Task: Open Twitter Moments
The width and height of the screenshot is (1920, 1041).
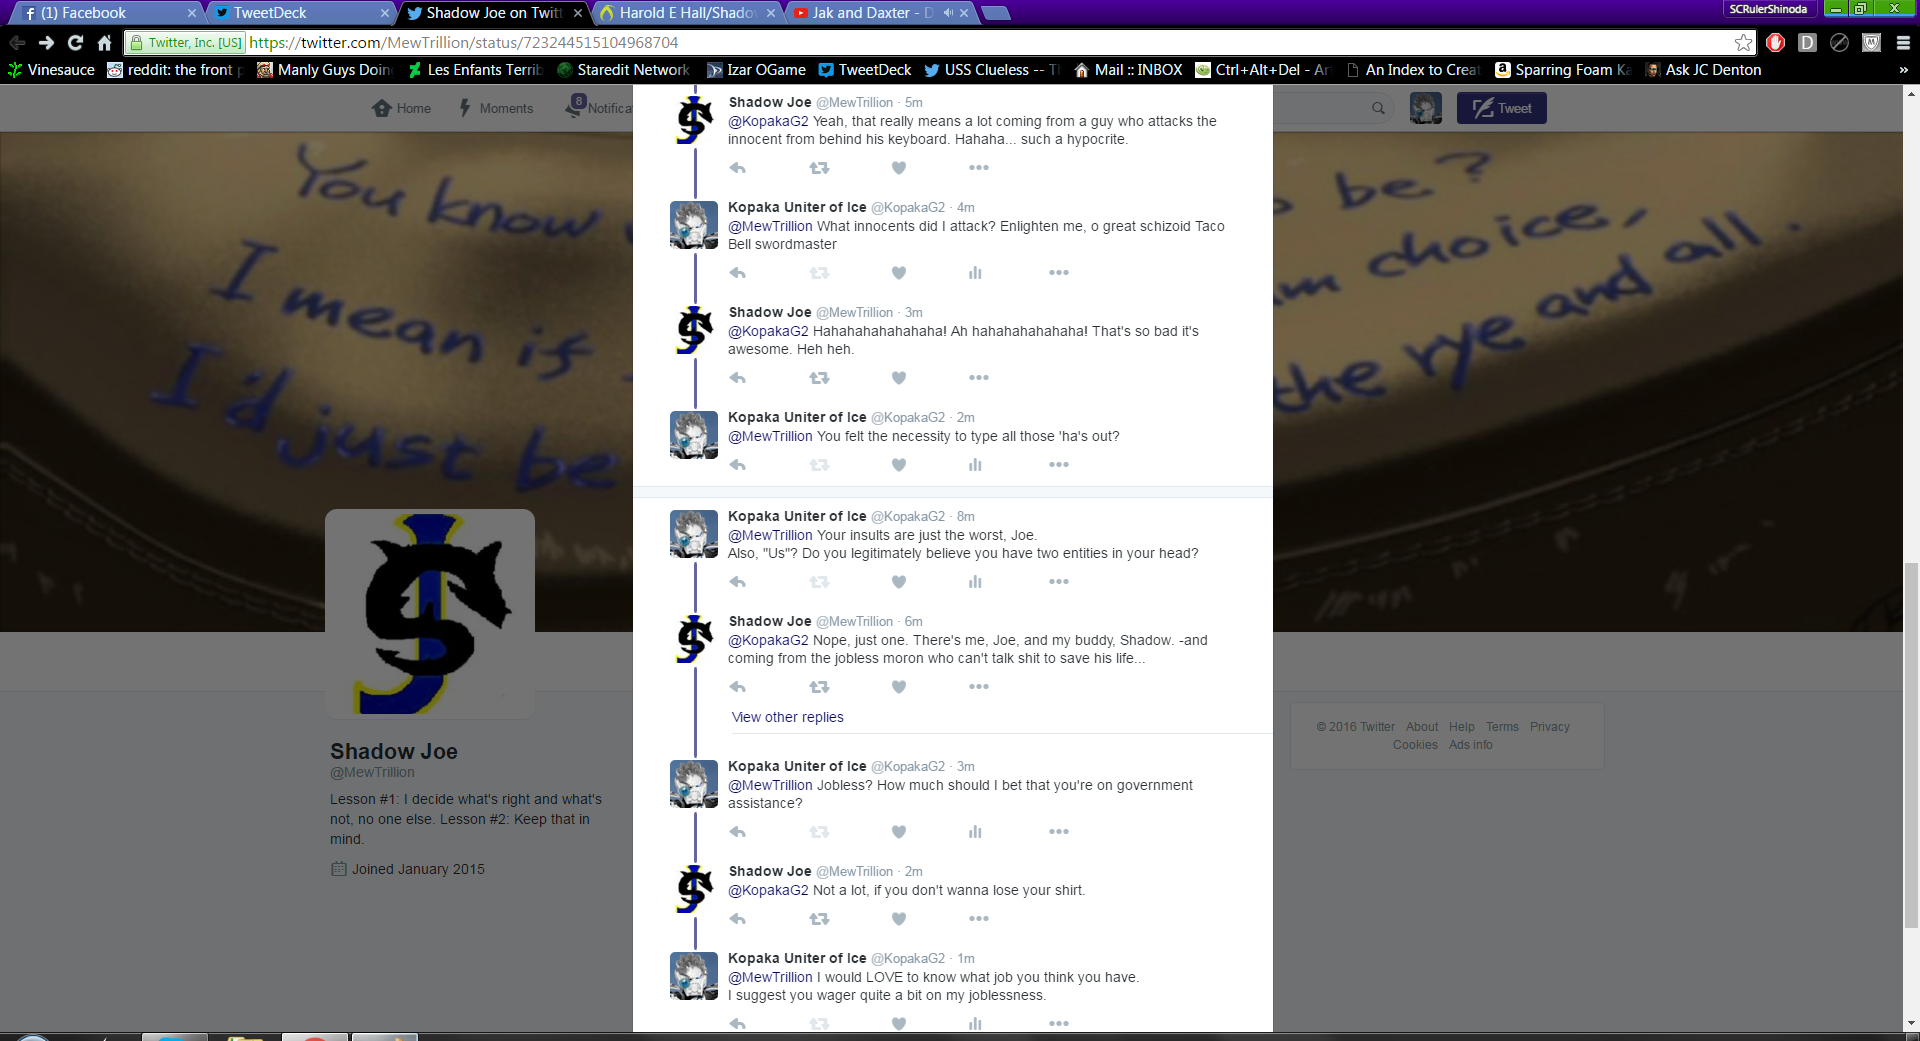Action: pos(496,108)
